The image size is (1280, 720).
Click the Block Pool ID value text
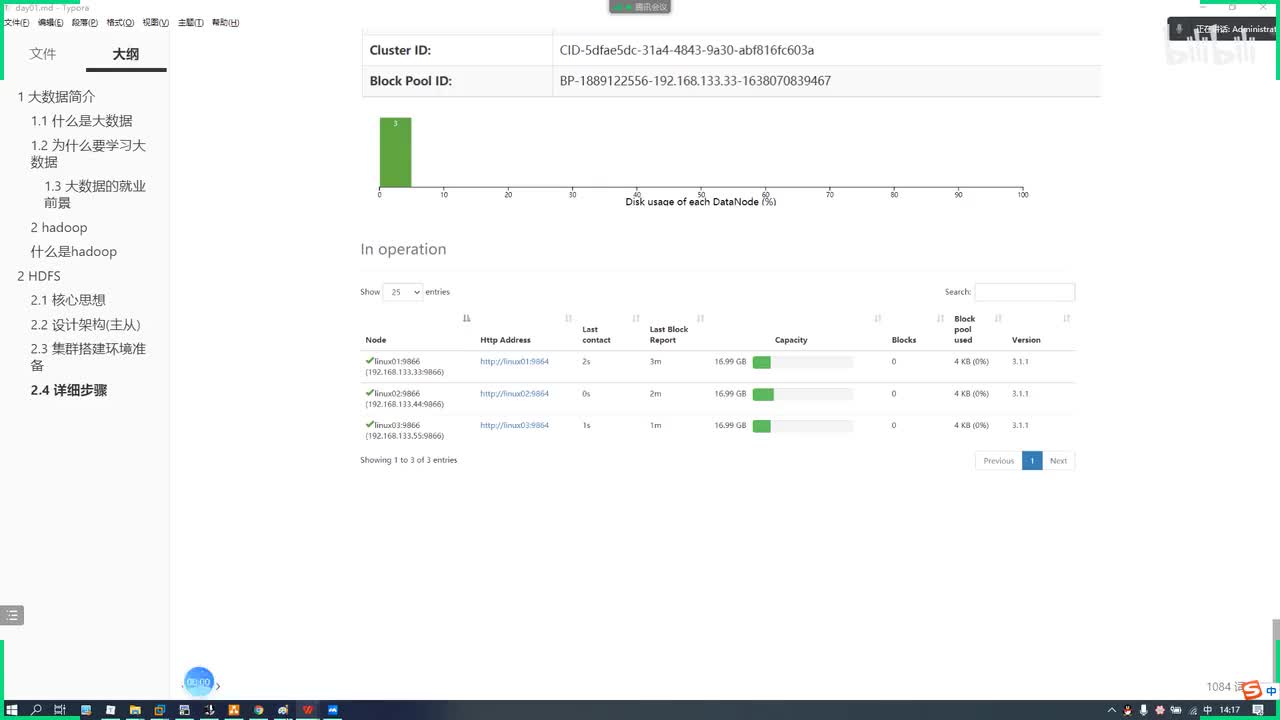point(695,81)
